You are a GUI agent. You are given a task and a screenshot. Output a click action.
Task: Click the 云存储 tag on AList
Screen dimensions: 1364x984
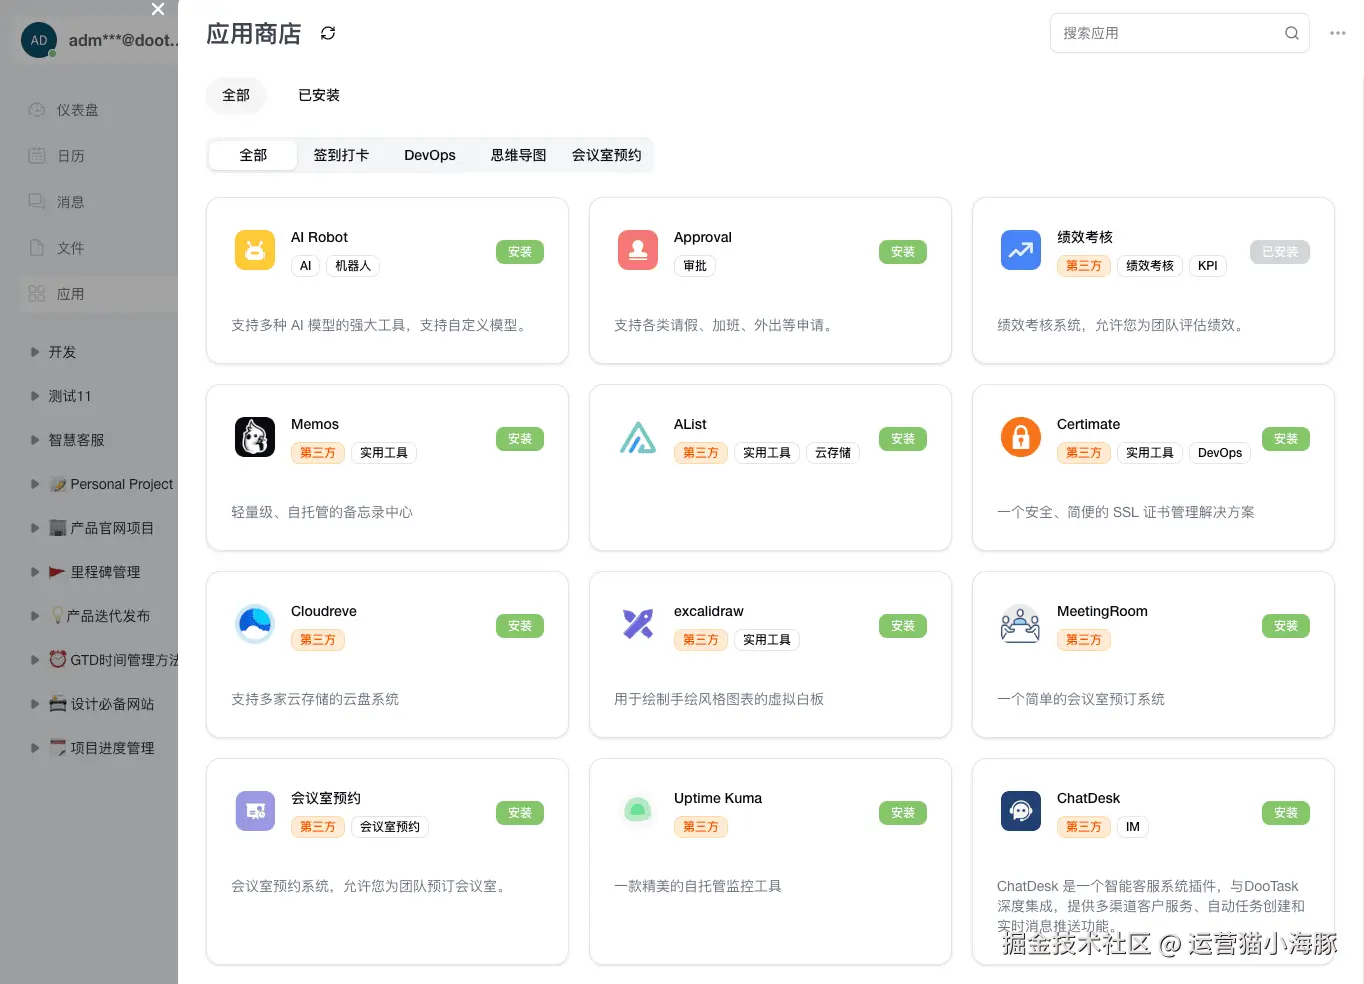click(832, 453)
